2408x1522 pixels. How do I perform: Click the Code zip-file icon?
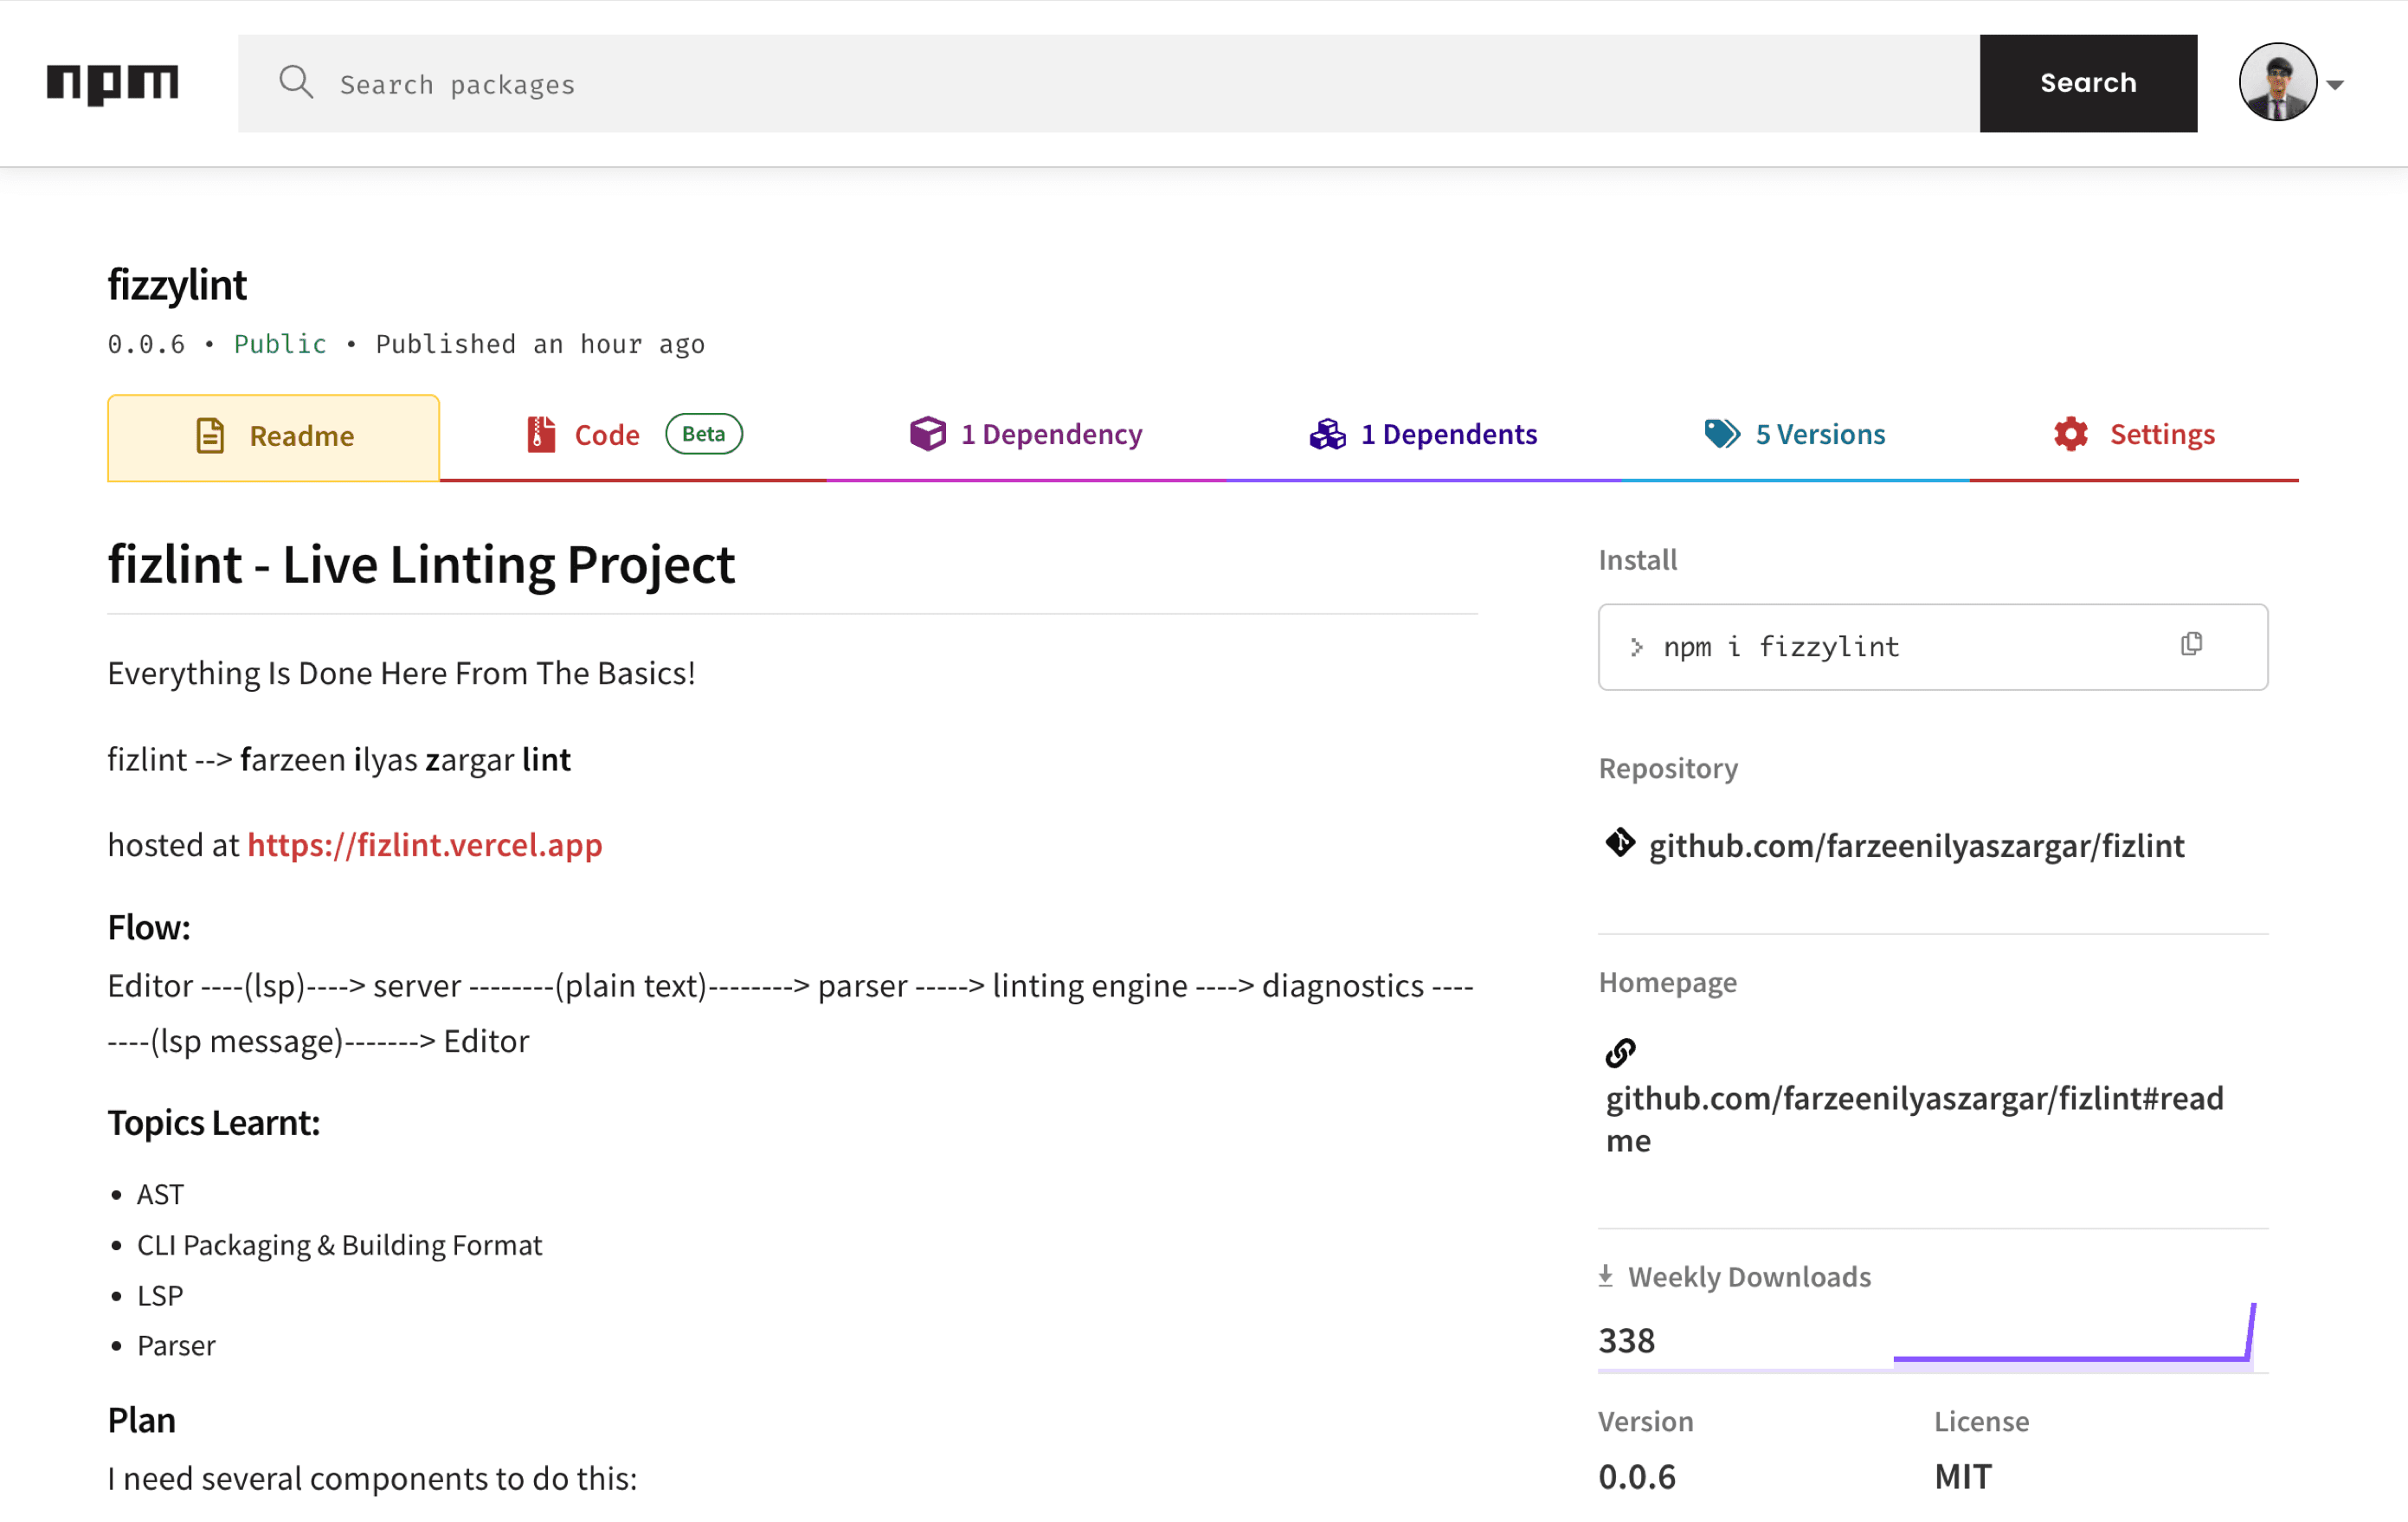coord(541,434)
